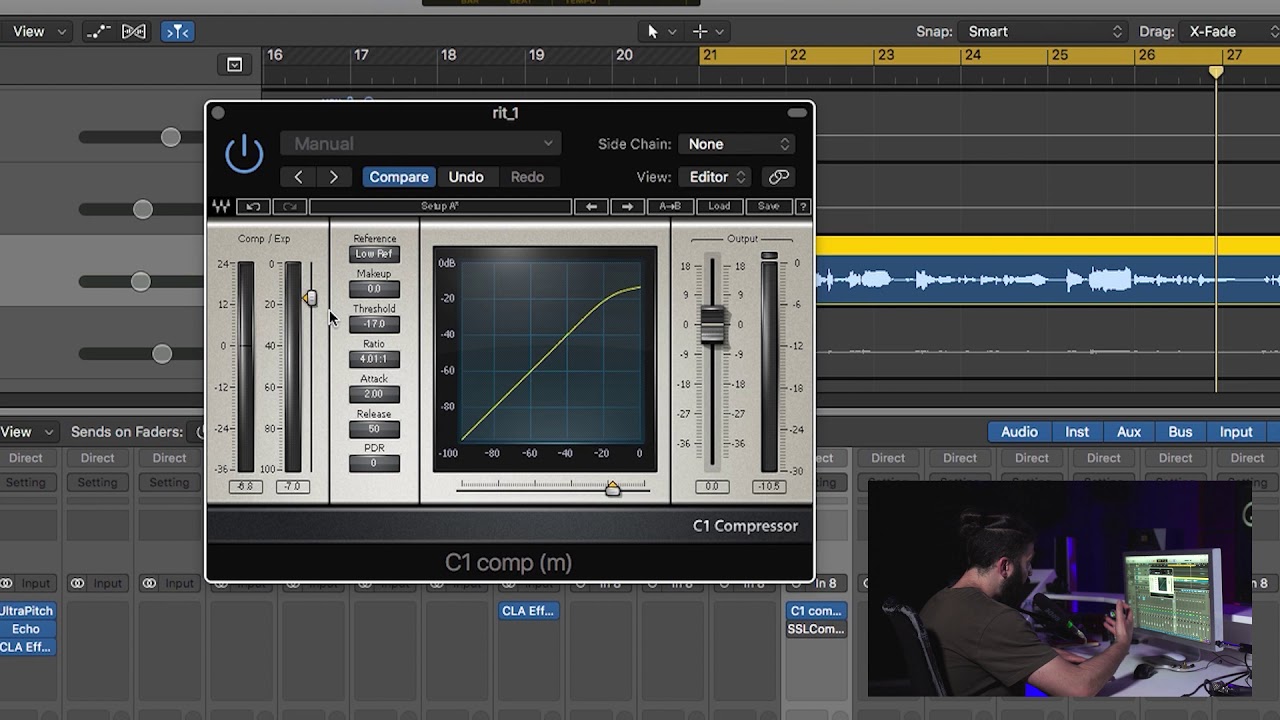The image size is (1280, 720).
Task: Click the Output 0.0 value field
Action: coord(712,487)
